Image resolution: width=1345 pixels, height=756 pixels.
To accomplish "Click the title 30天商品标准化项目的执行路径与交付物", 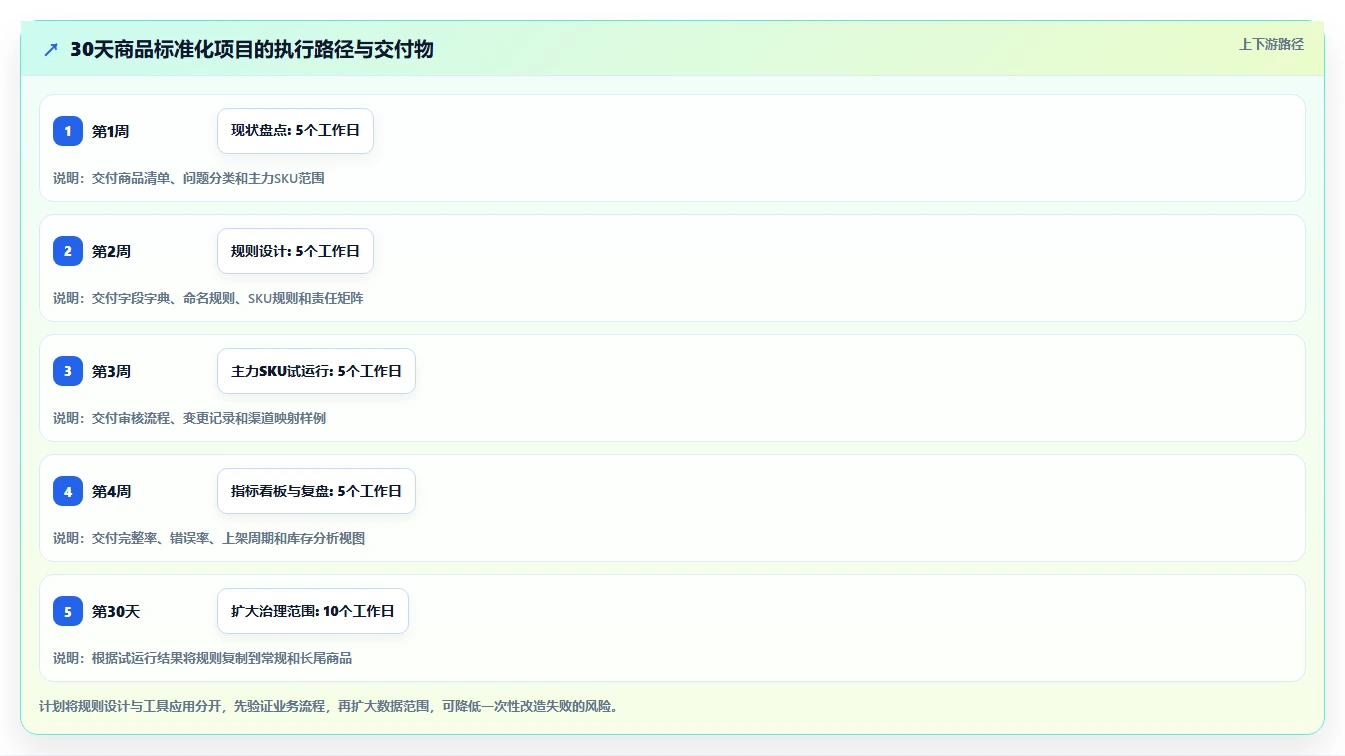I will point(252,49).
